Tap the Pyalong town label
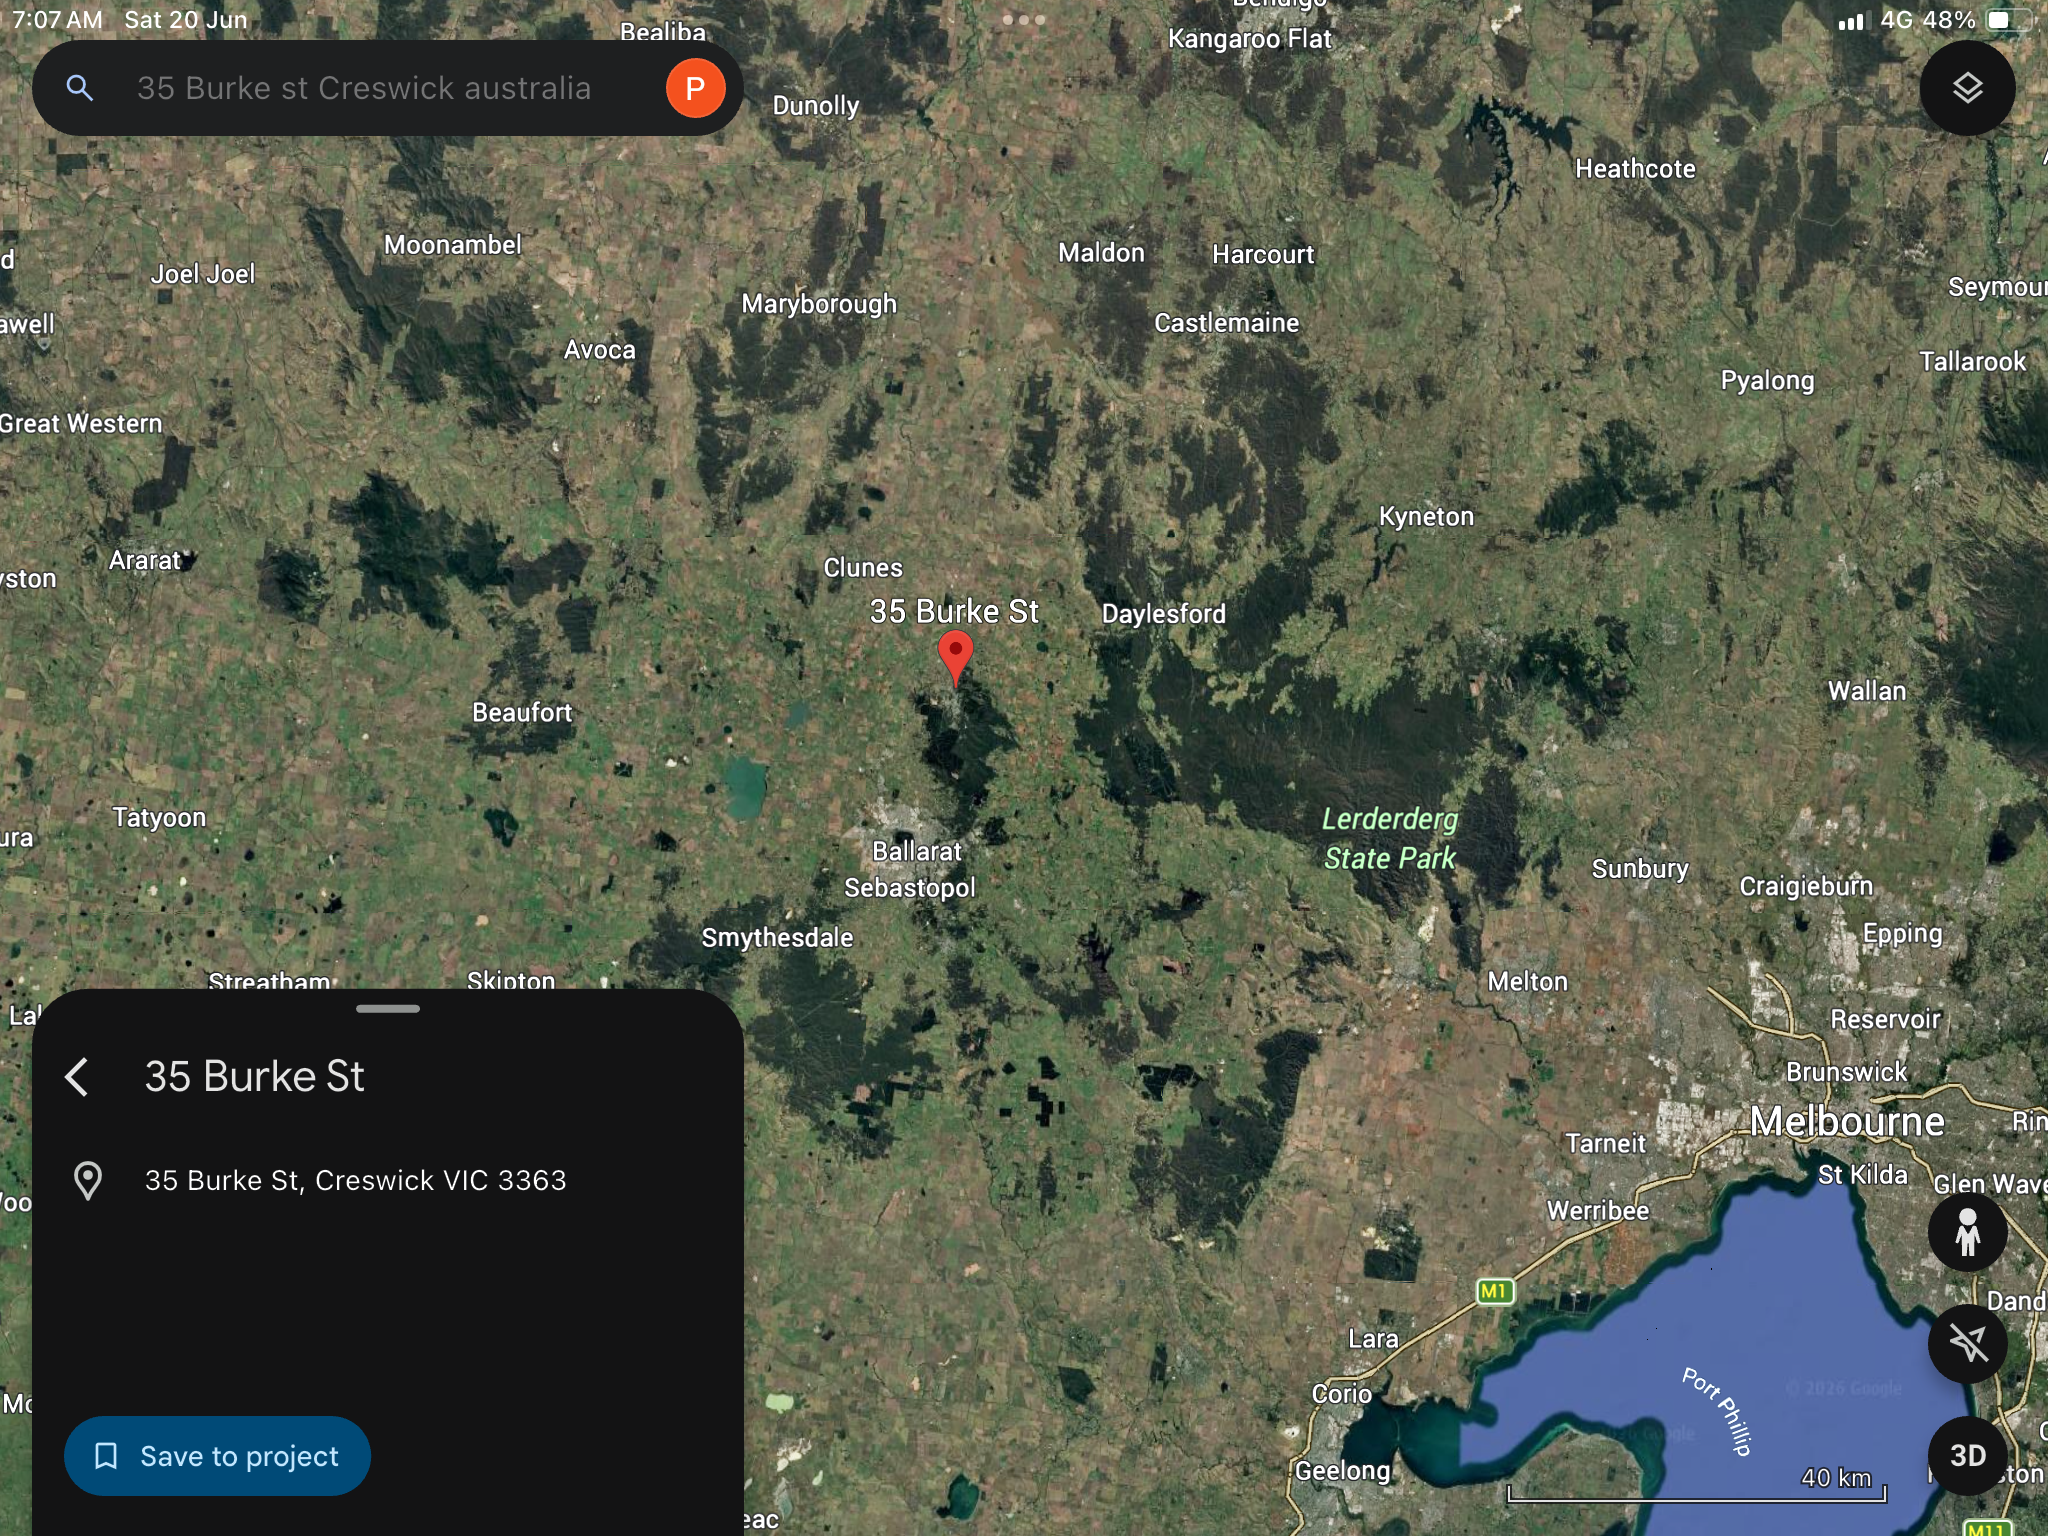2048x1536 pixels. [x=1767, y=381]
